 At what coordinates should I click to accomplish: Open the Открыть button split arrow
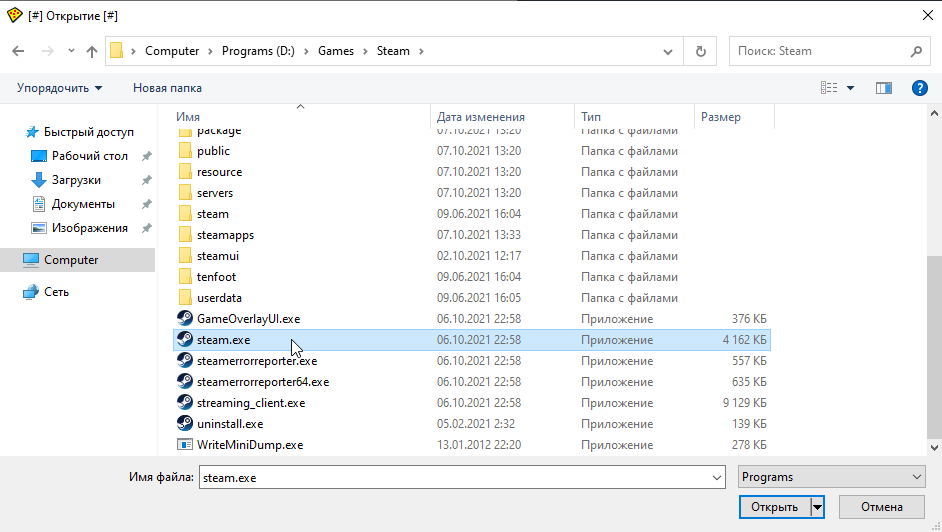tap(817, 507)
